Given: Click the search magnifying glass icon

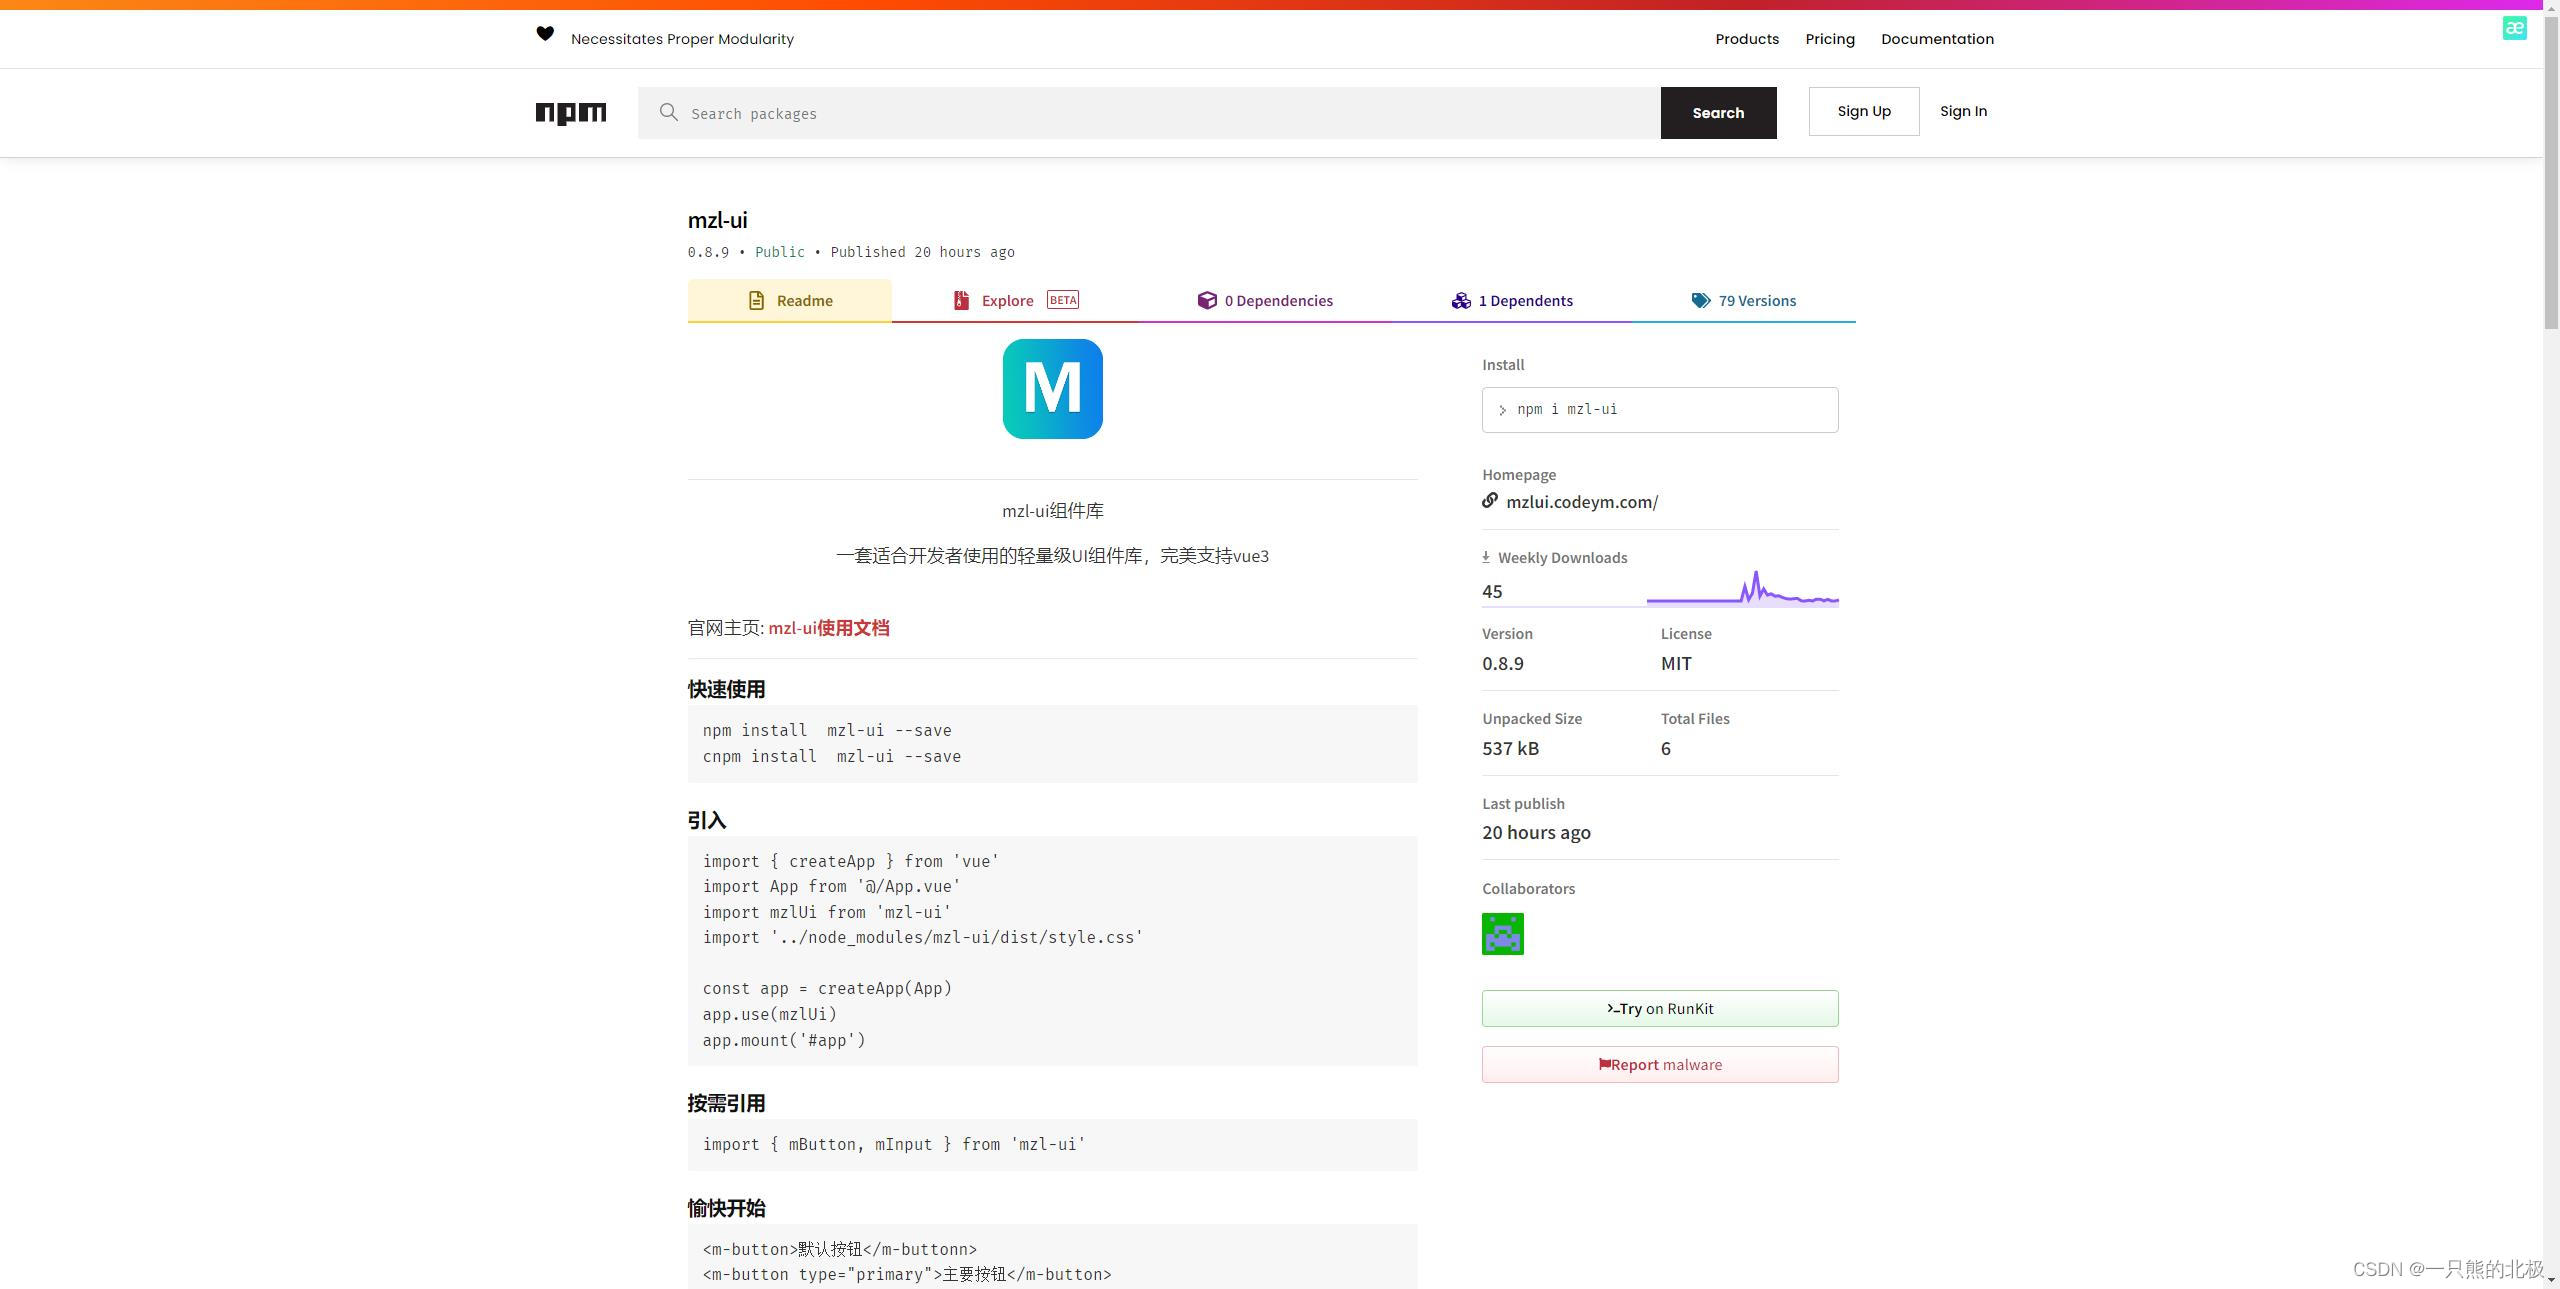Looking at the screenshot, I should coord(668,112).
